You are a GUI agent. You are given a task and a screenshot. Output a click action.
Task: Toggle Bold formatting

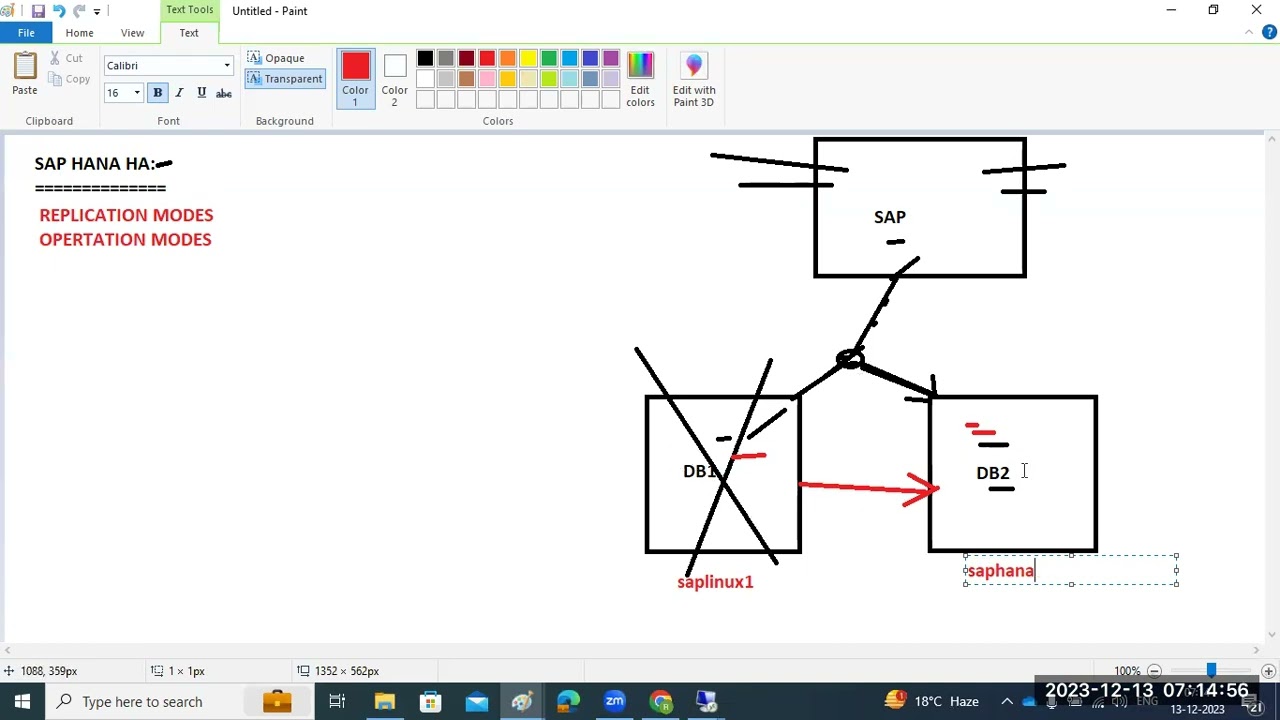coord(157,93)
